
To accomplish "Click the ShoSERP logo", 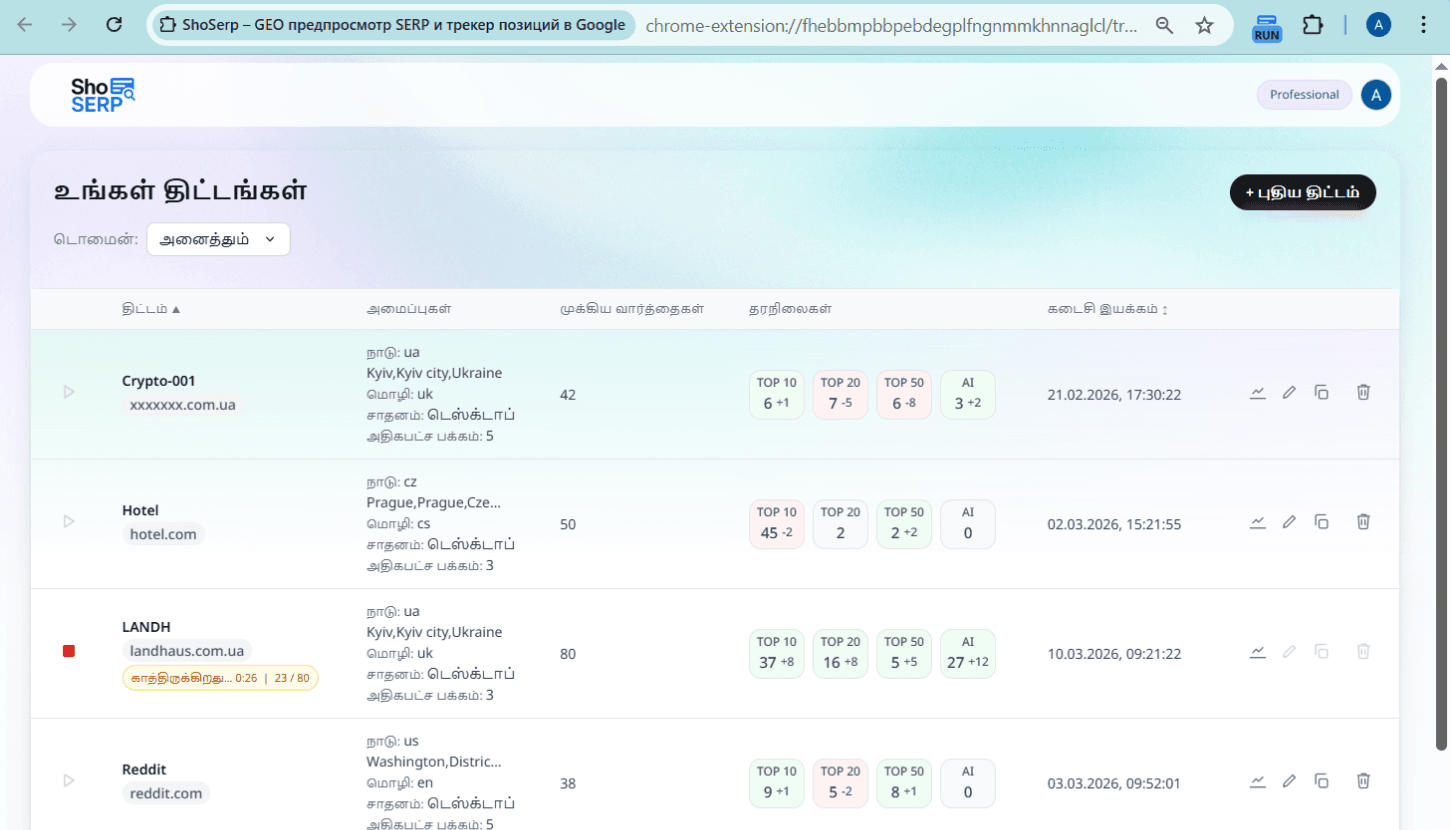I will click(x=102, y=95).
